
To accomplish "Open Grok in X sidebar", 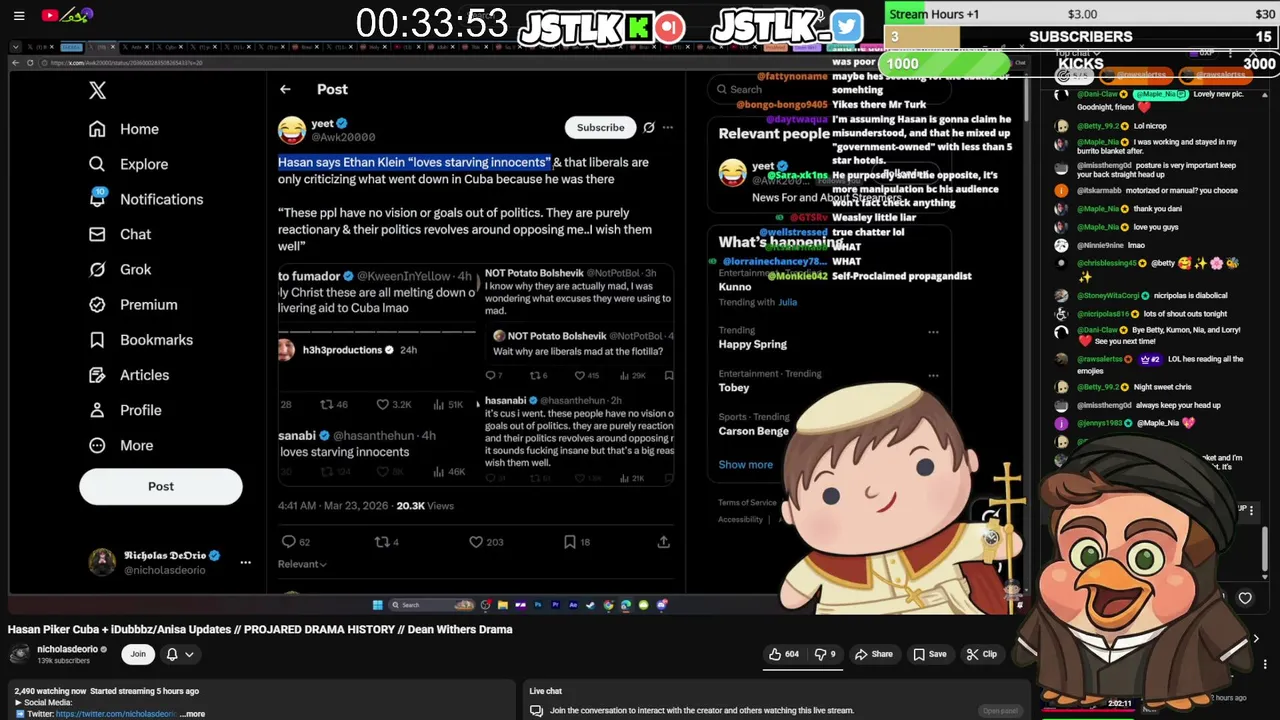I will [120, 269].
